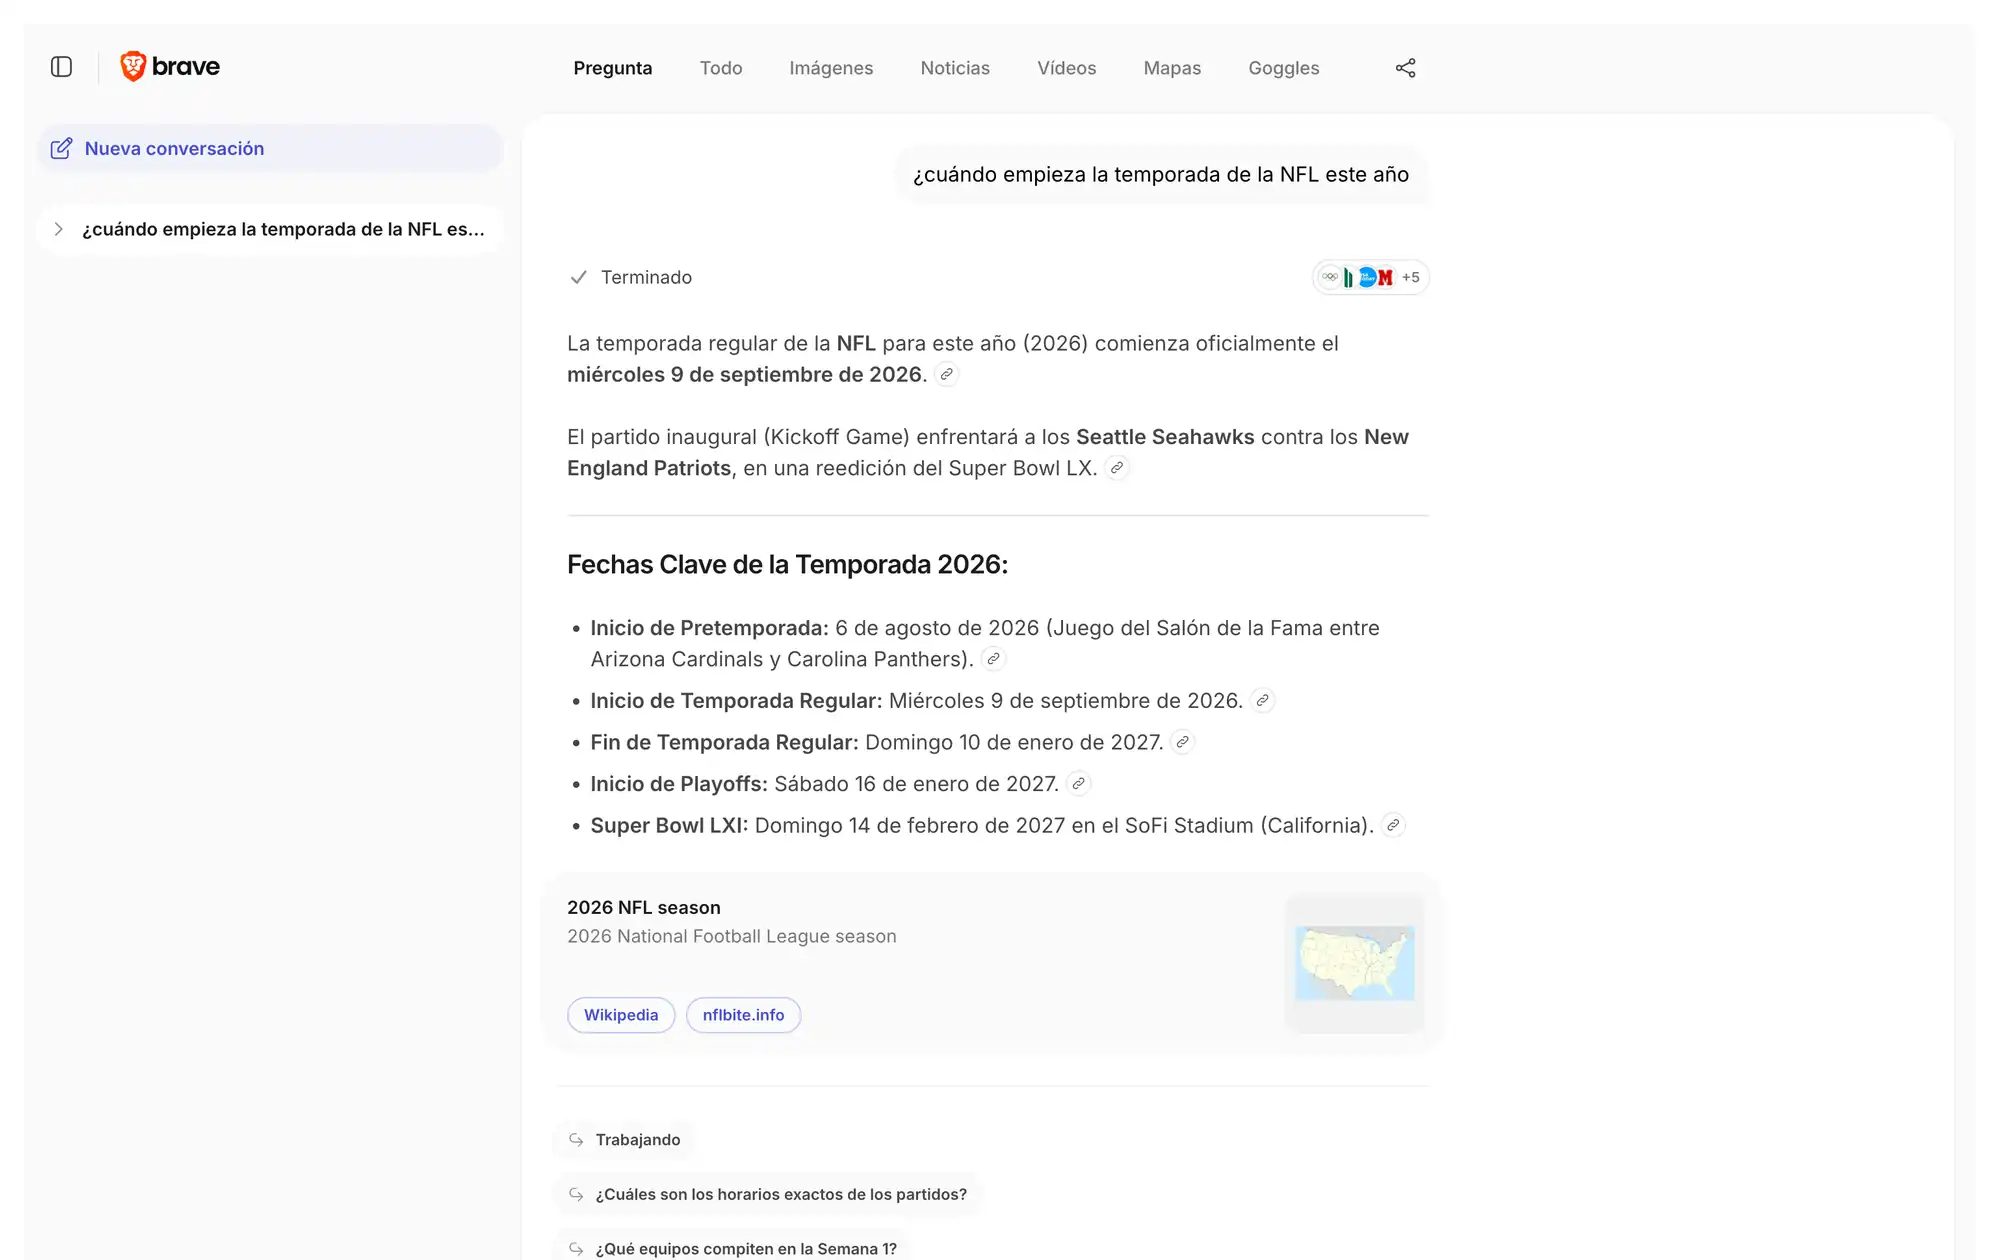
Task: Click the bold 'Seattle Seahawks' text
Action: [x=1165, y=437]
